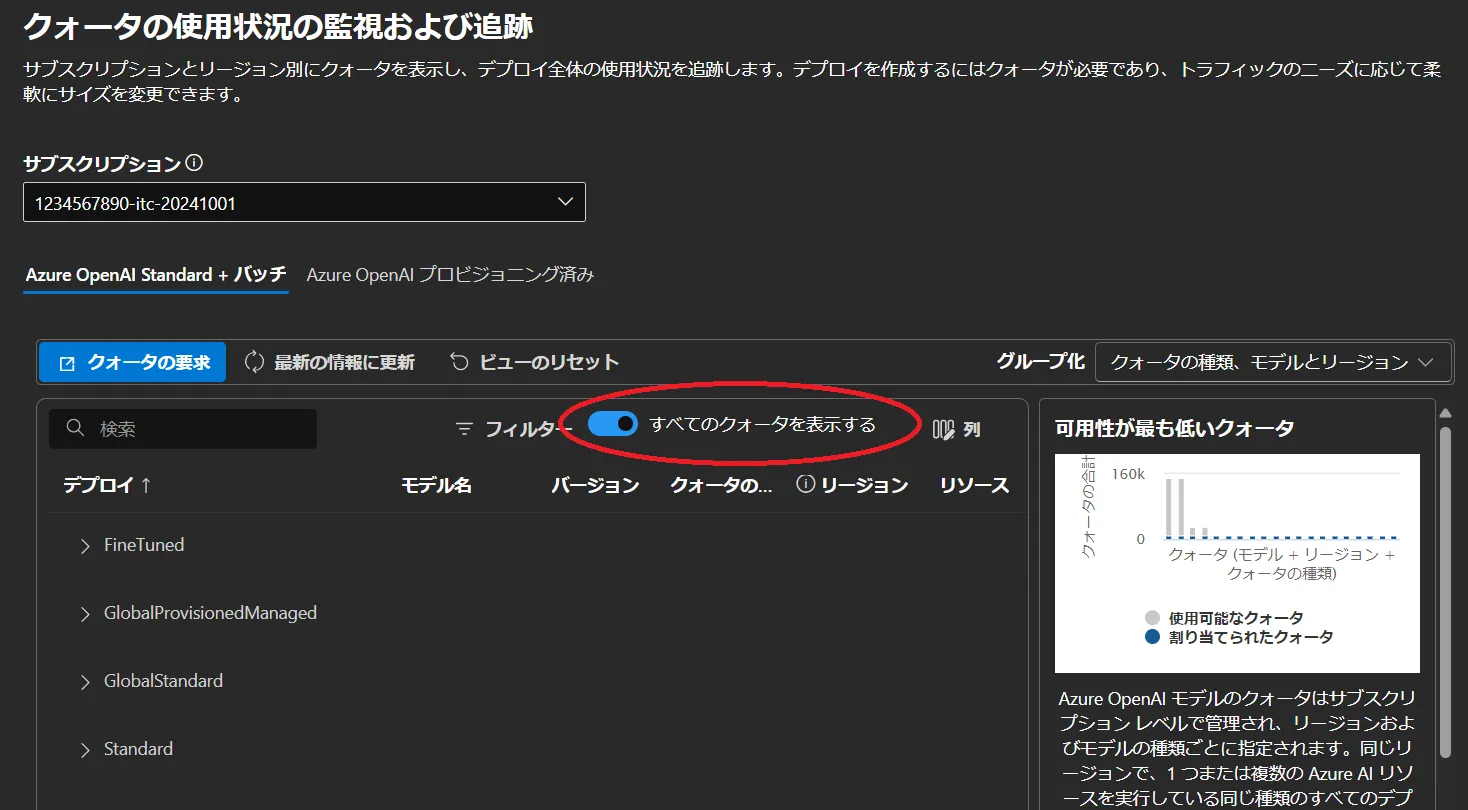Click the reset view icon
Screen dimensions: 1468x810
tap(460, 362)
